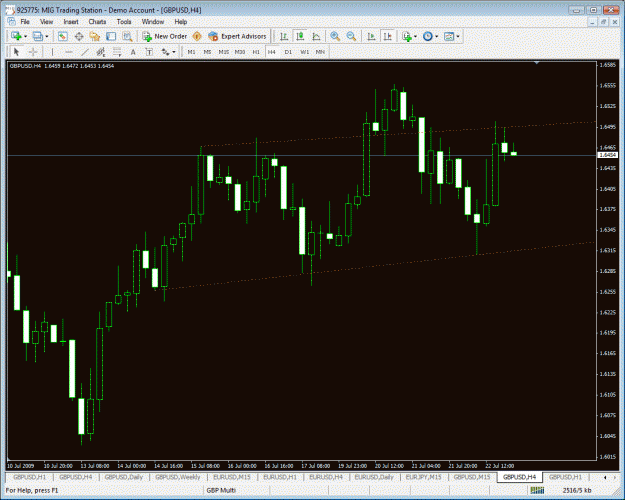Screen dimensions: 625x500
Task: Select the crosshair tool
Action: (33, 52)
